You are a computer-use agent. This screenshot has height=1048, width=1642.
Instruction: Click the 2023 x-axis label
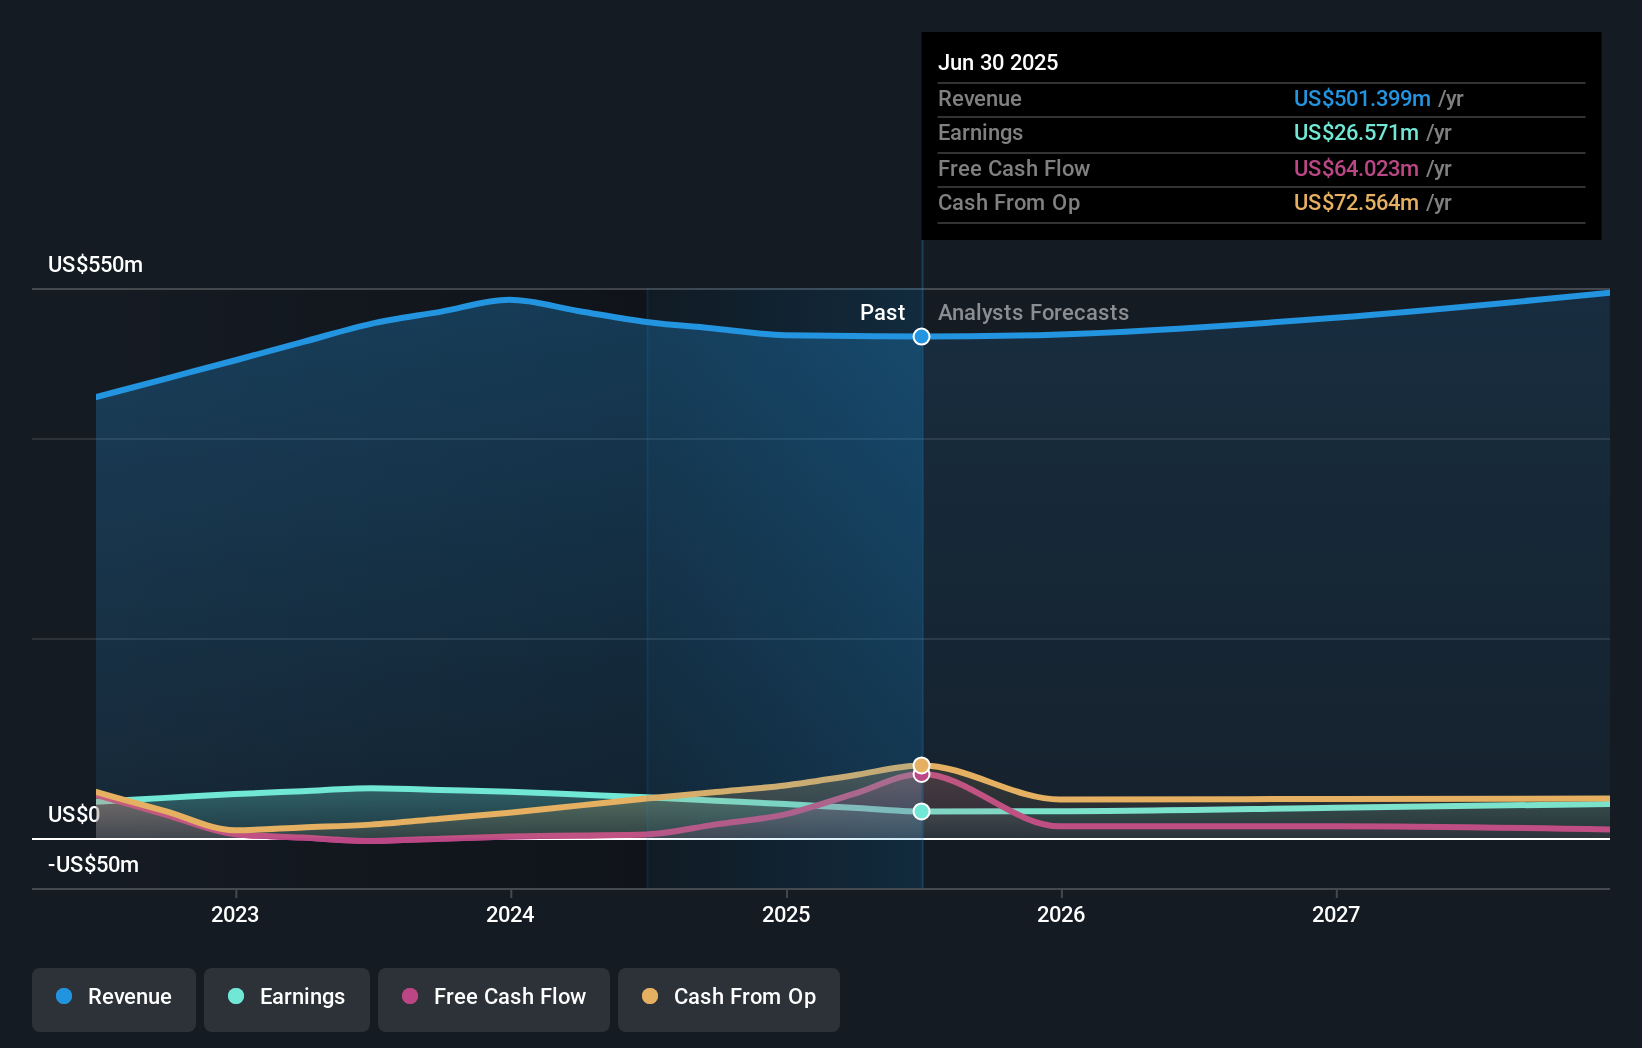tap(235, 914)
